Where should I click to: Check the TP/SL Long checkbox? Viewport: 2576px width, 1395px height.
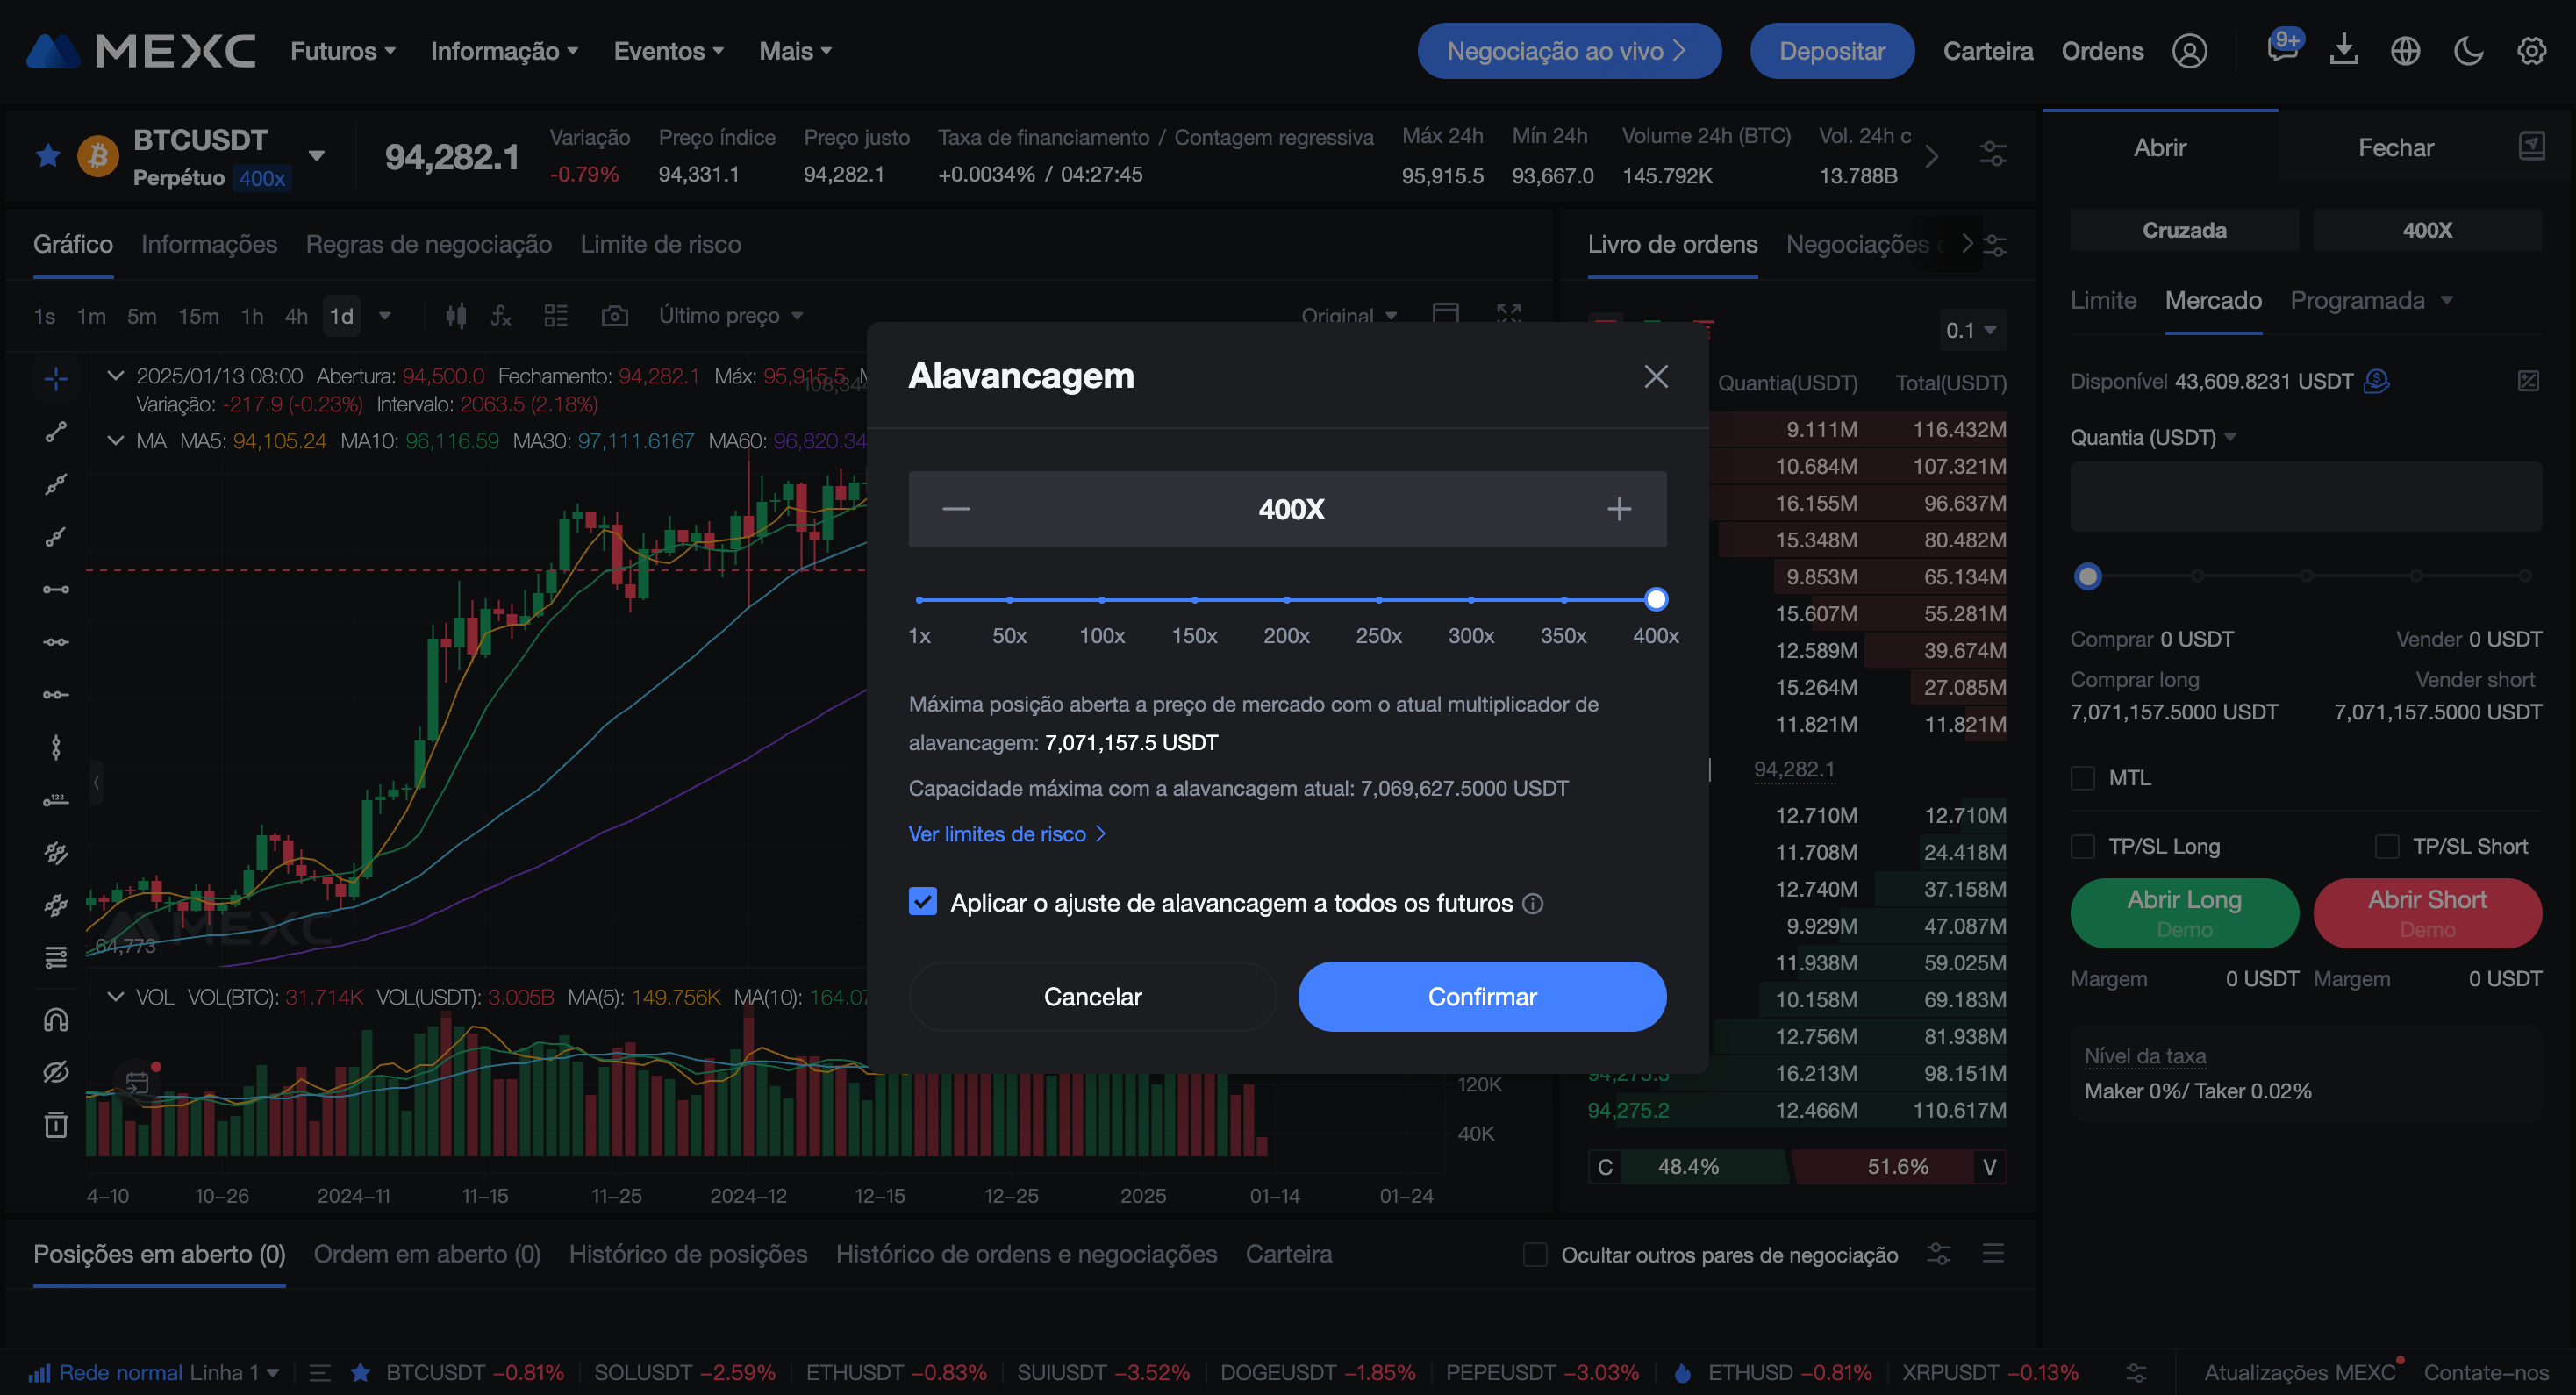(x=2083, y=847)
